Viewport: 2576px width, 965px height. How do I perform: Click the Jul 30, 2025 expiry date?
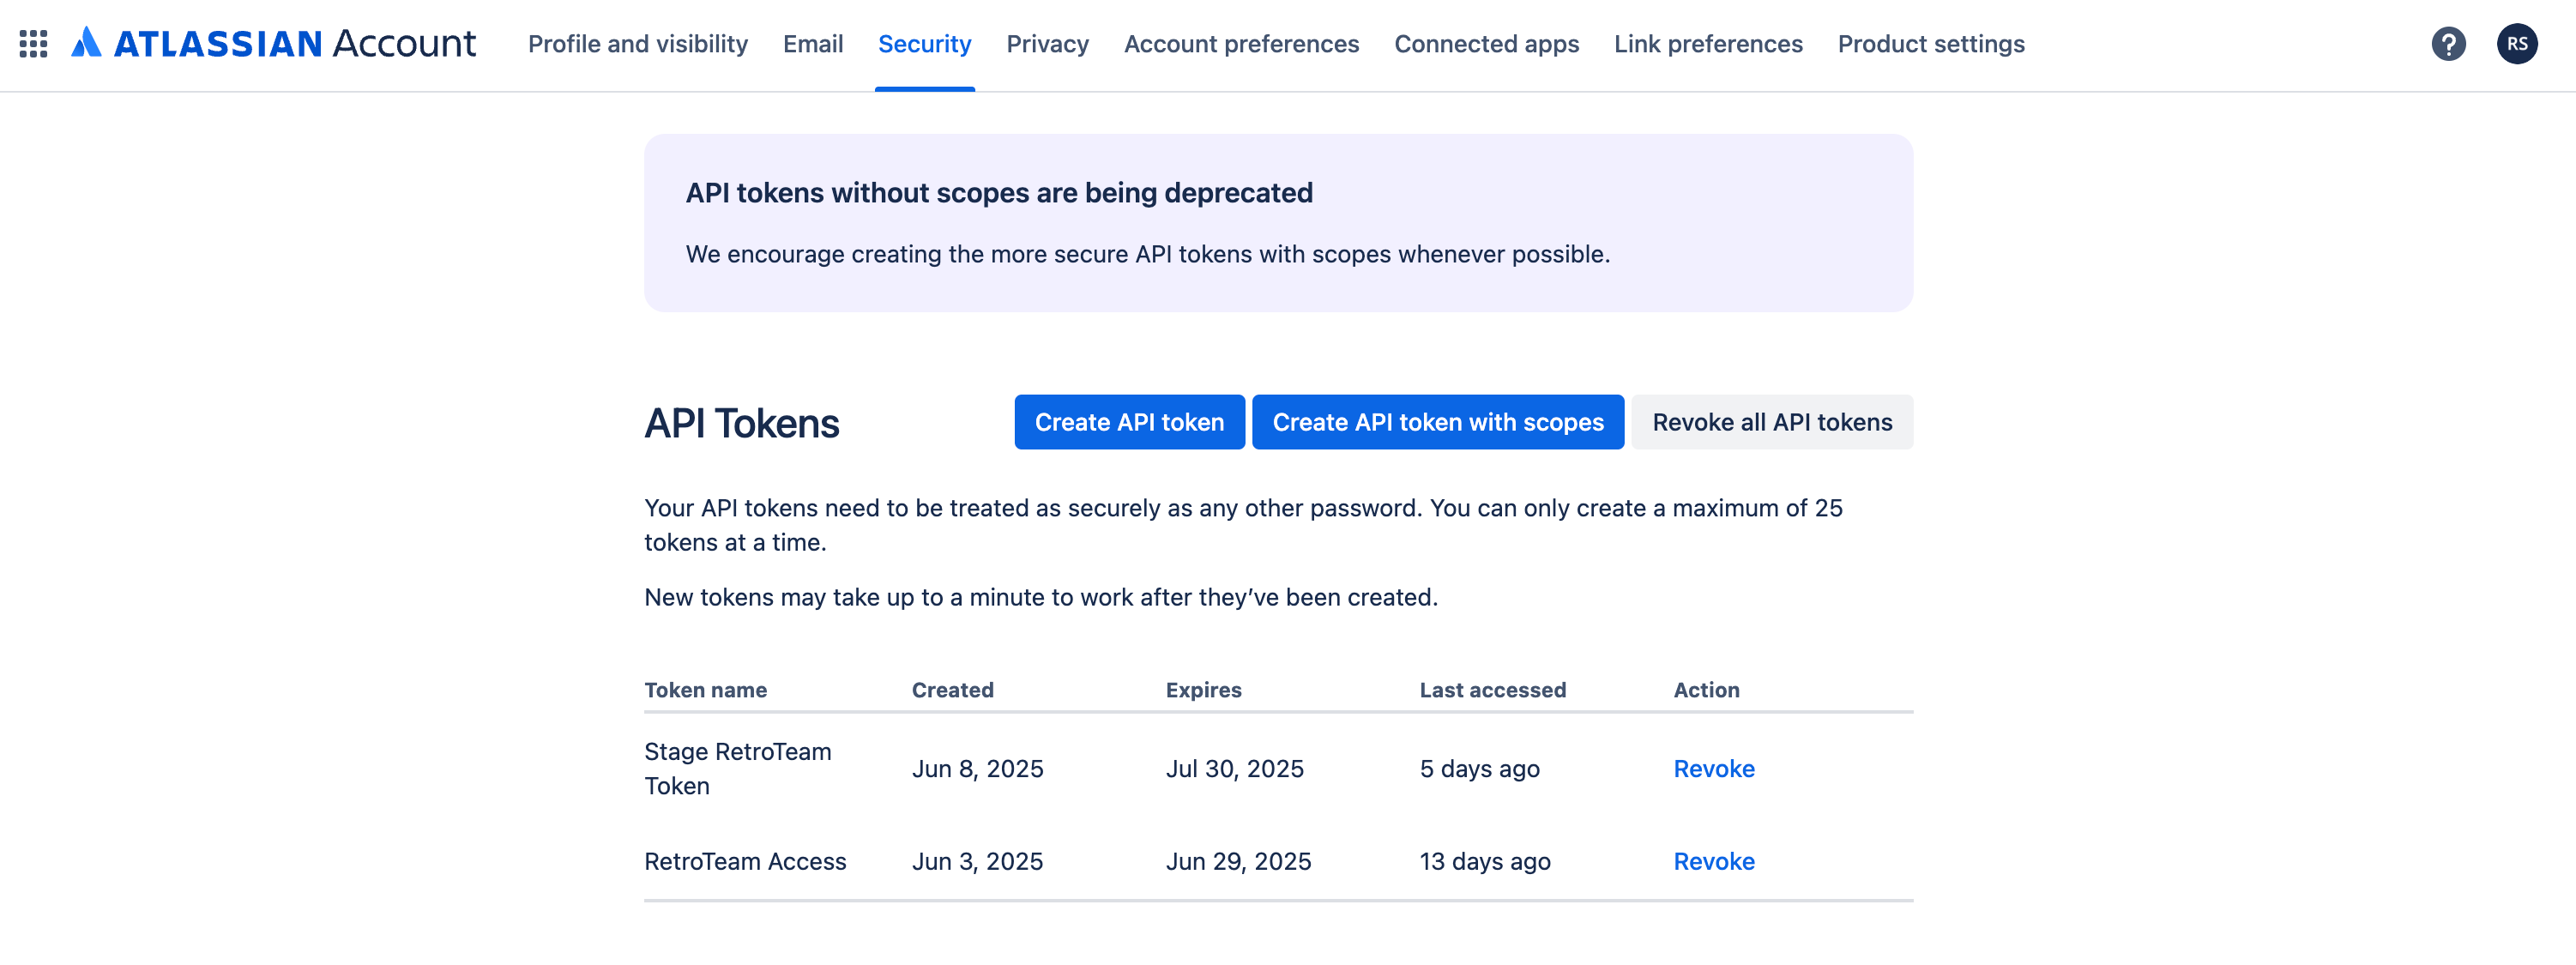pos(1234,769)
